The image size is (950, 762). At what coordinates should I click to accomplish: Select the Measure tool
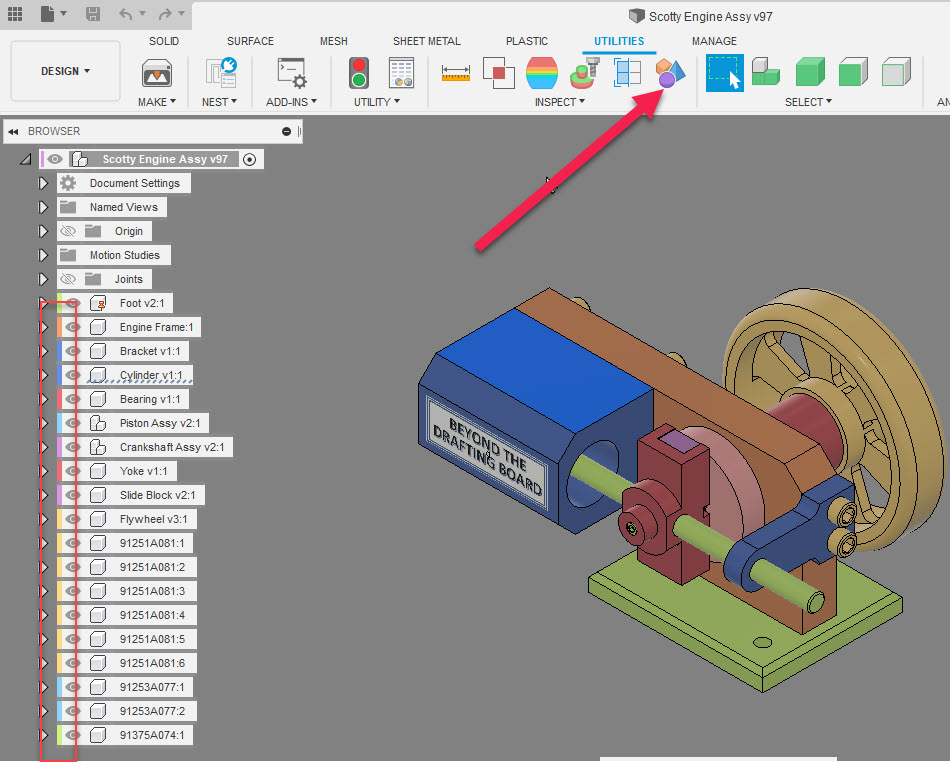pyautogui.click(x=454, y=73)
